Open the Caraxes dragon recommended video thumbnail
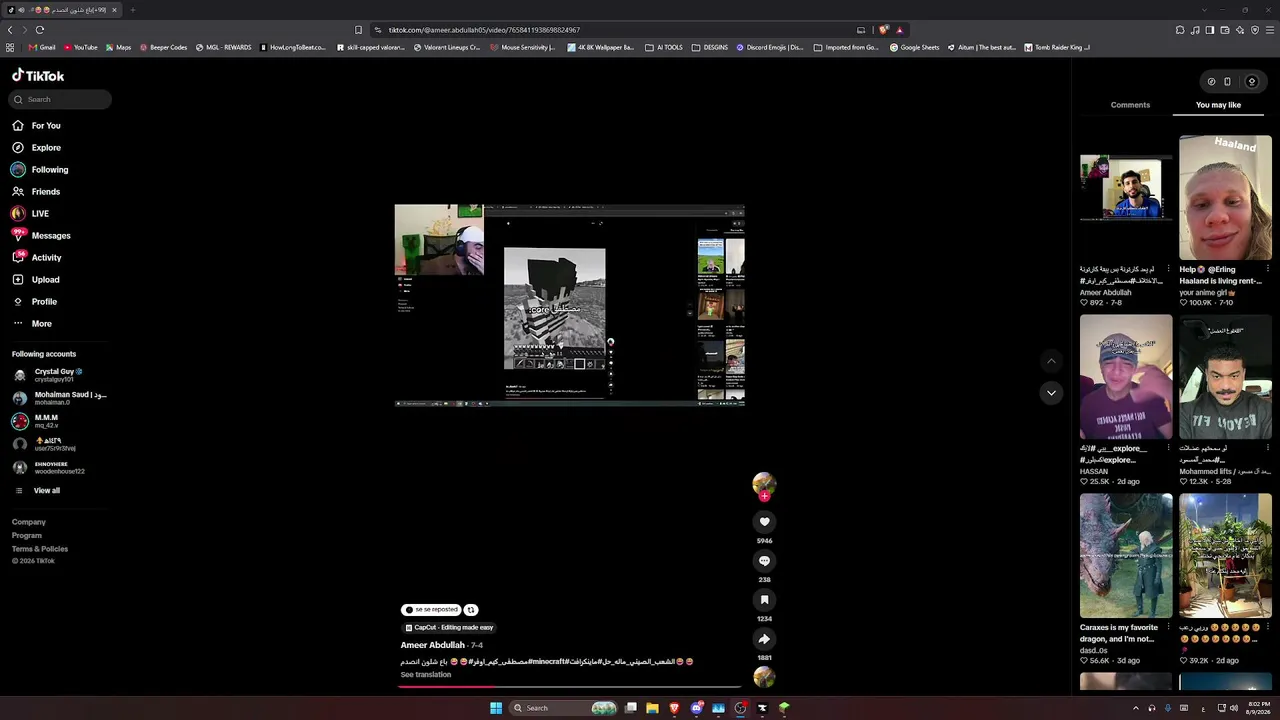Screen dimensions: 1280x720 1126,556
